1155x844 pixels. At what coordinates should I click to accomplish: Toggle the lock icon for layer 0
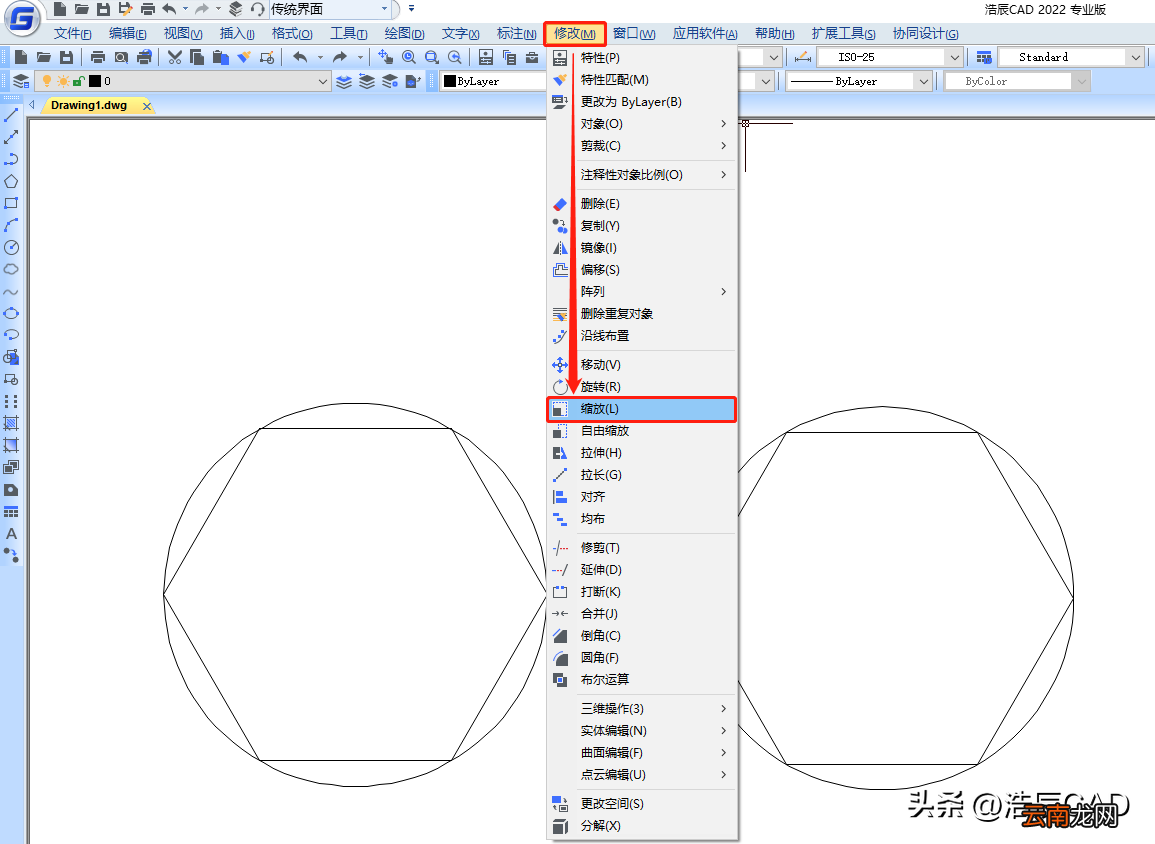tap(78, 81)
